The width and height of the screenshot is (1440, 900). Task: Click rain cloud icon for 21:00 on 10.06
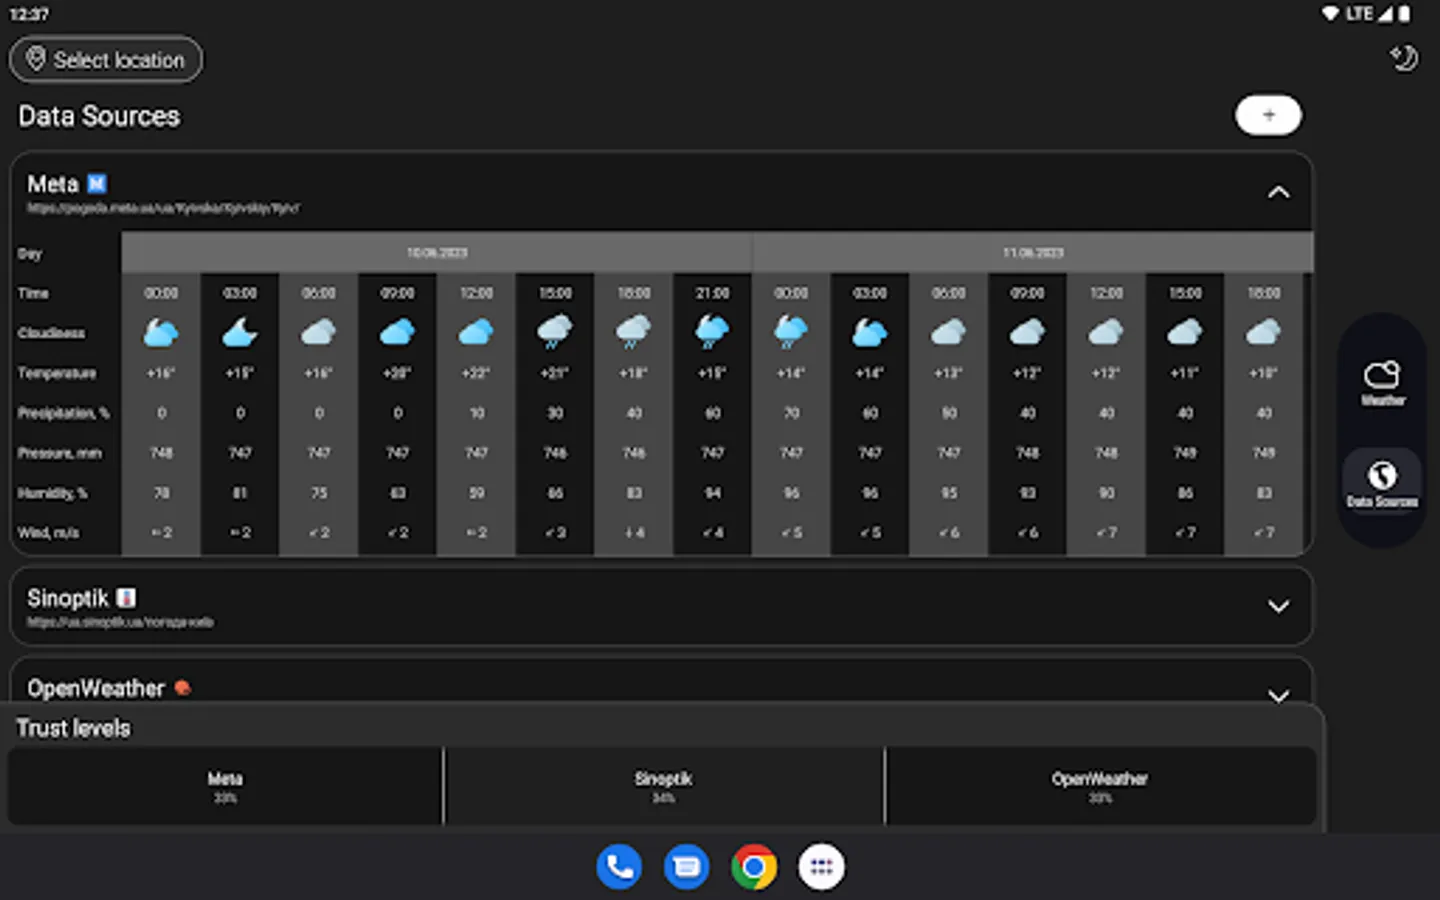pyautogui.click(x=712, y=332)
